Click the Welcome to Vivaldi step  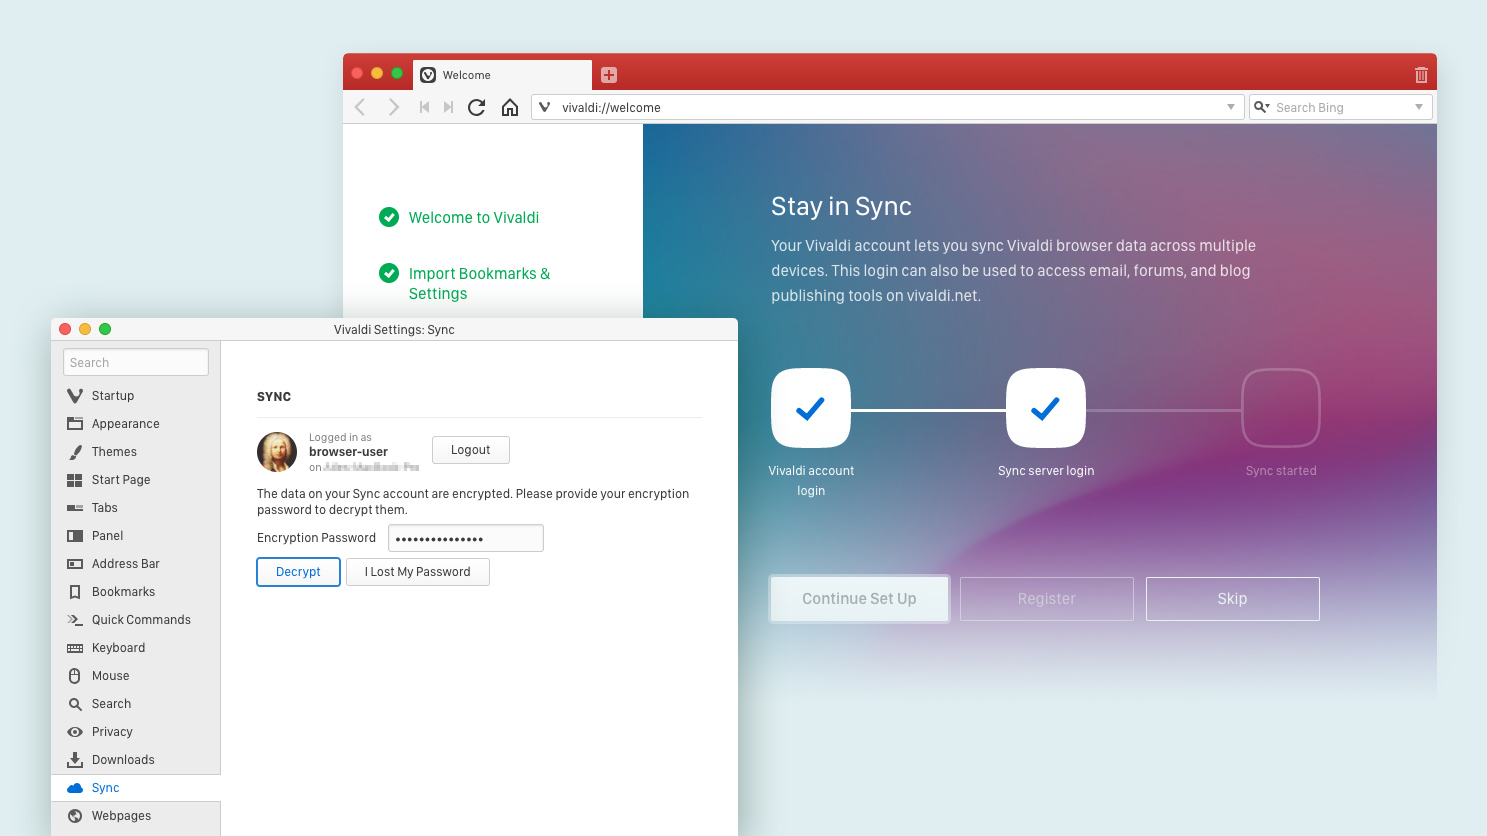pyautogui.click(x=459, y=217)
